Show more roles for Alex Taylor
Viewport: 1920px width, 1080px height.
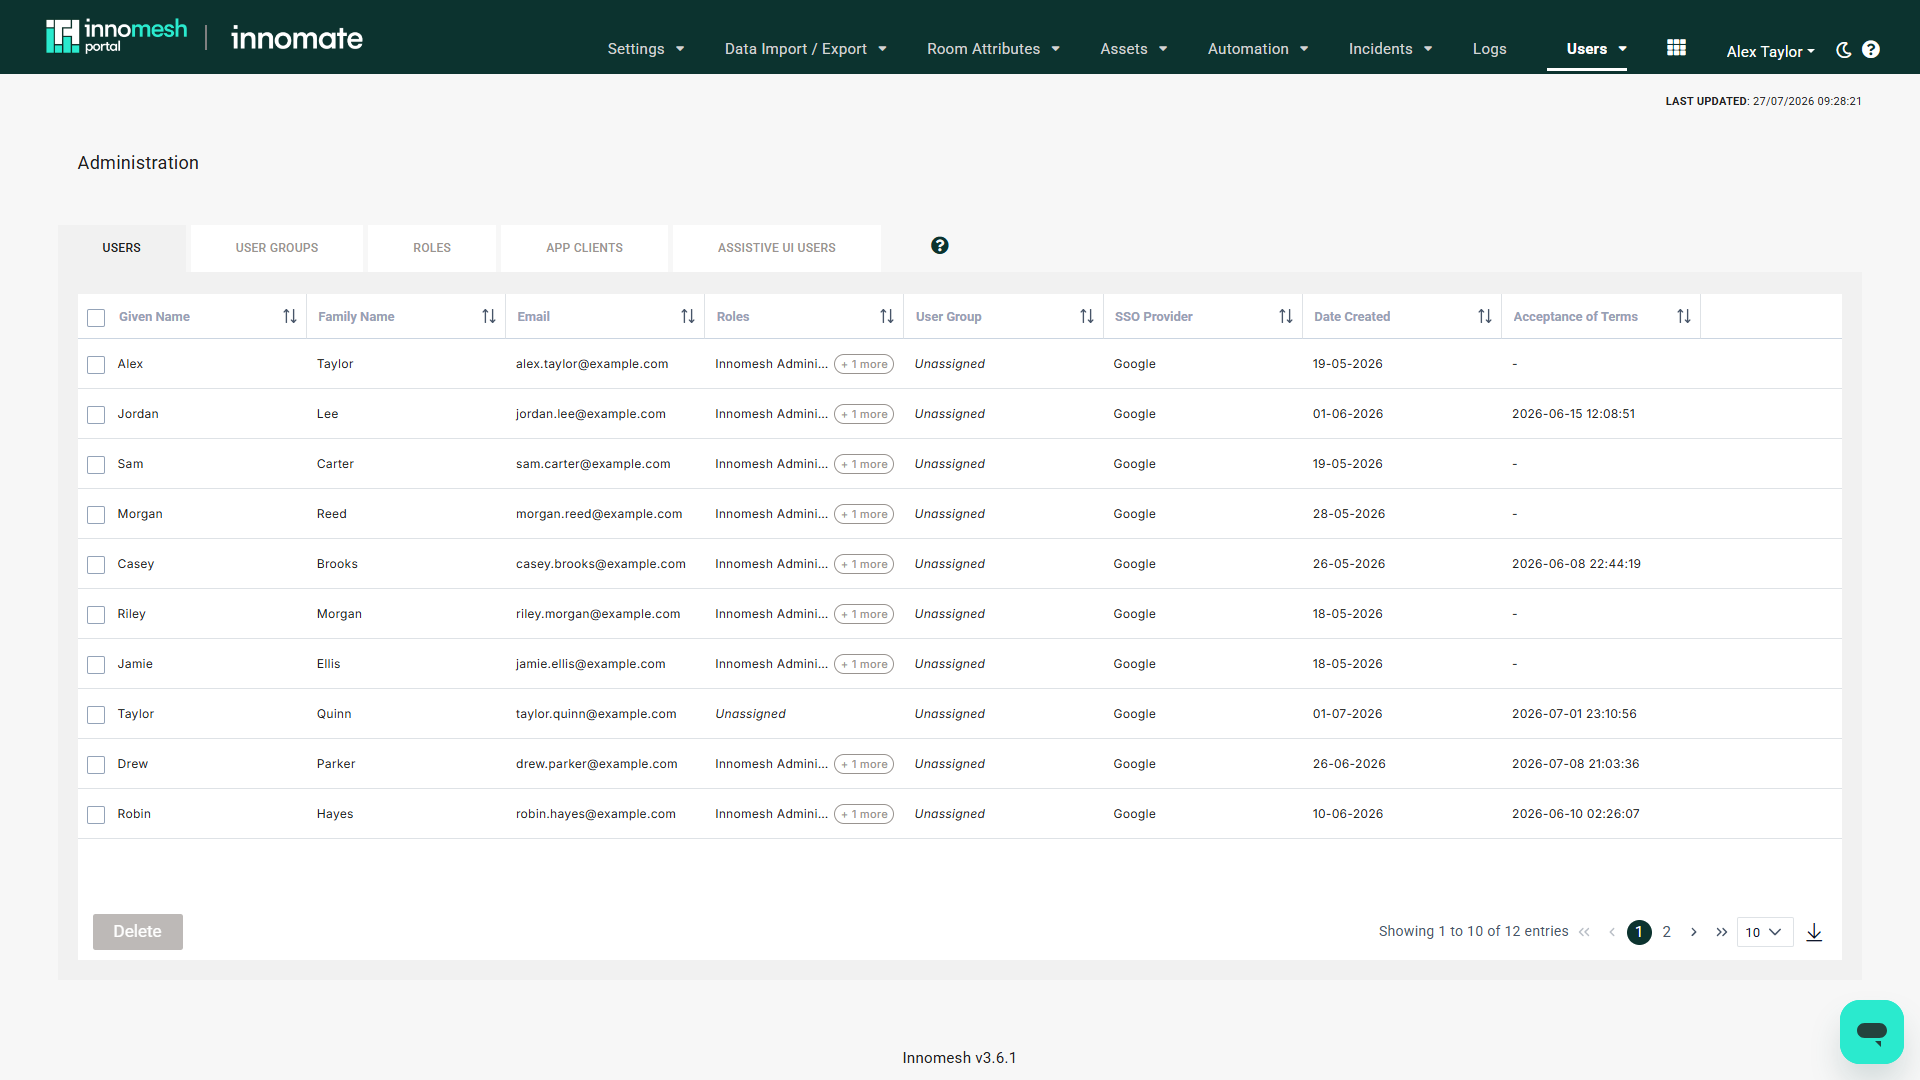864,365
